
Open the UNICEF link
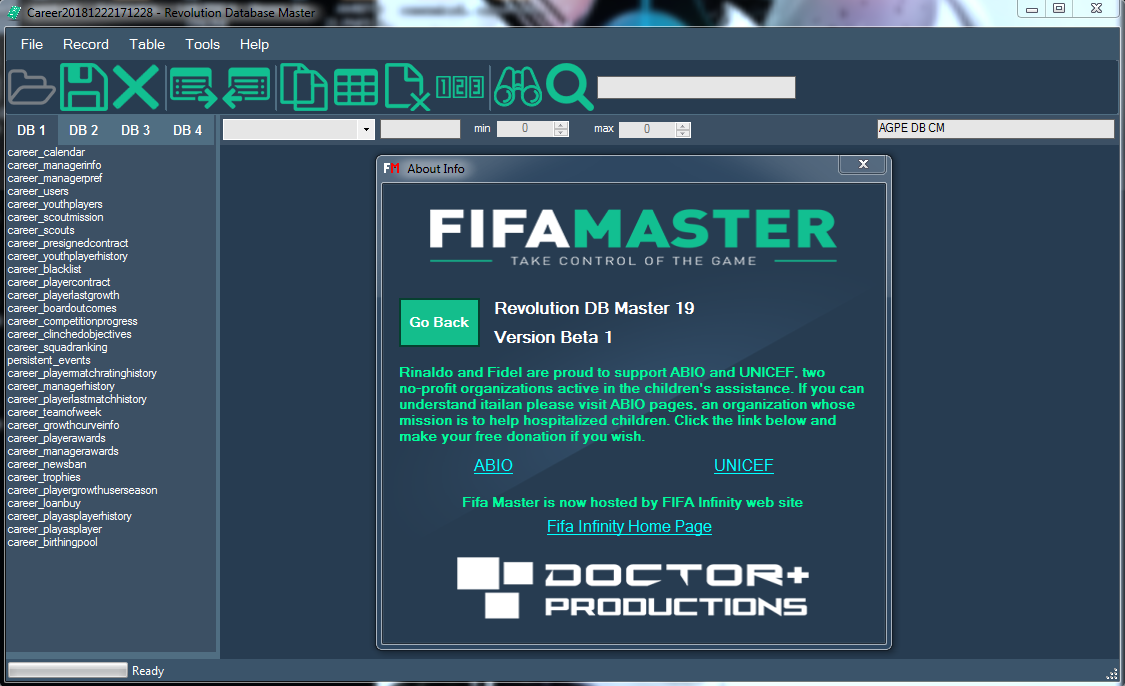click(743, 465)
